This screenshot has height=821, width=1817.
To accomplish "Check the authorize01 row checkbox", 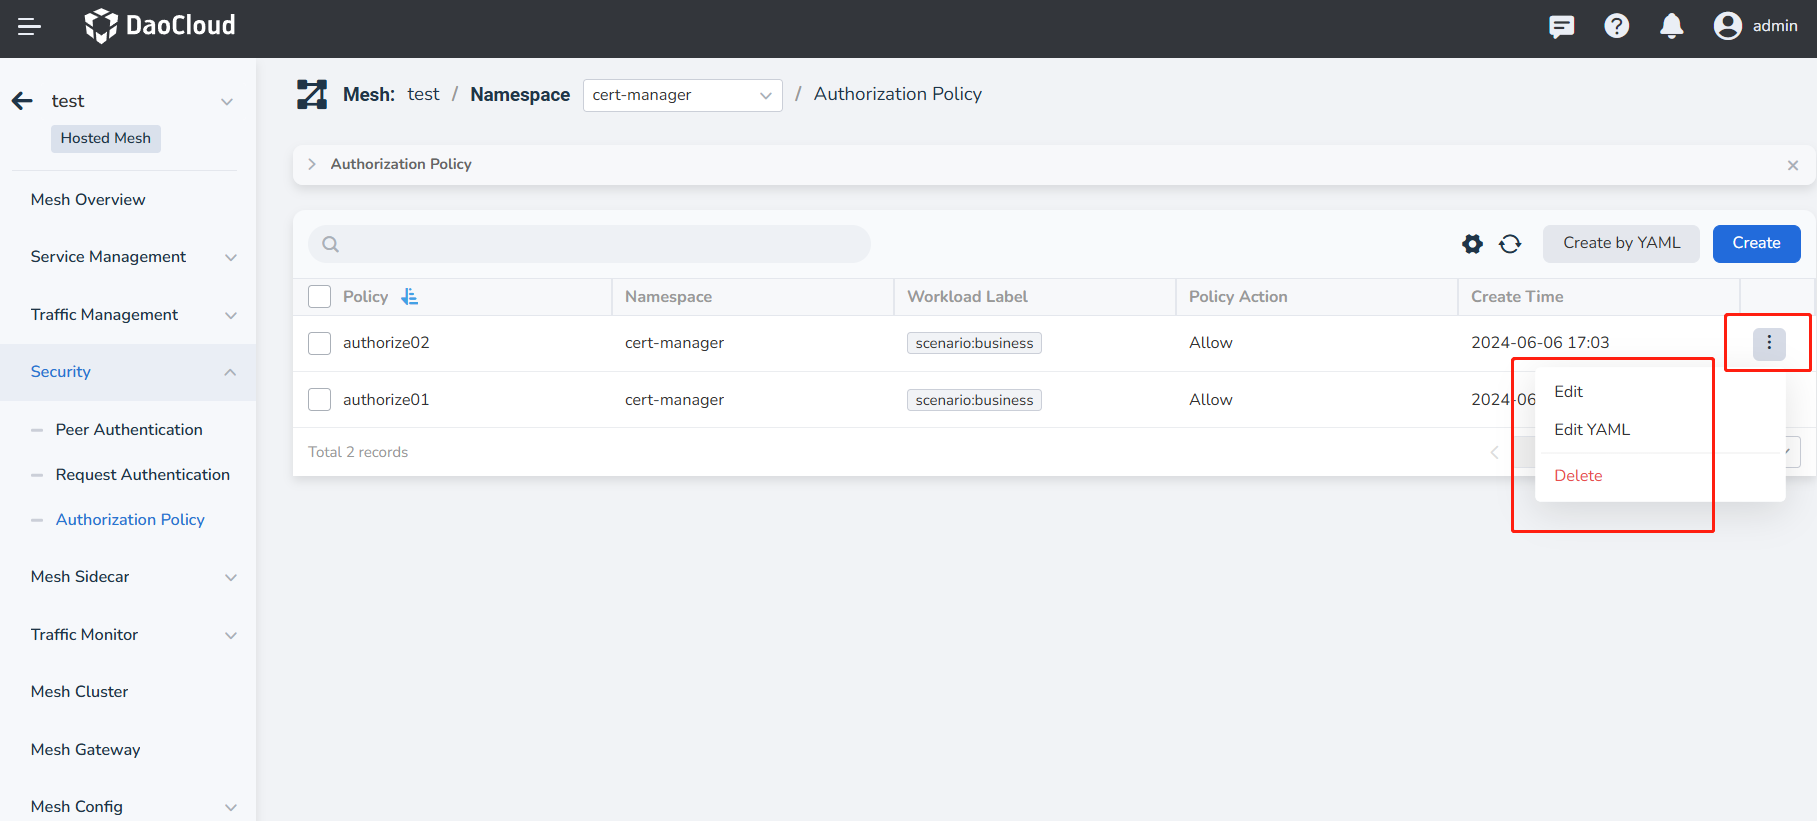I will tap(320, 400).
